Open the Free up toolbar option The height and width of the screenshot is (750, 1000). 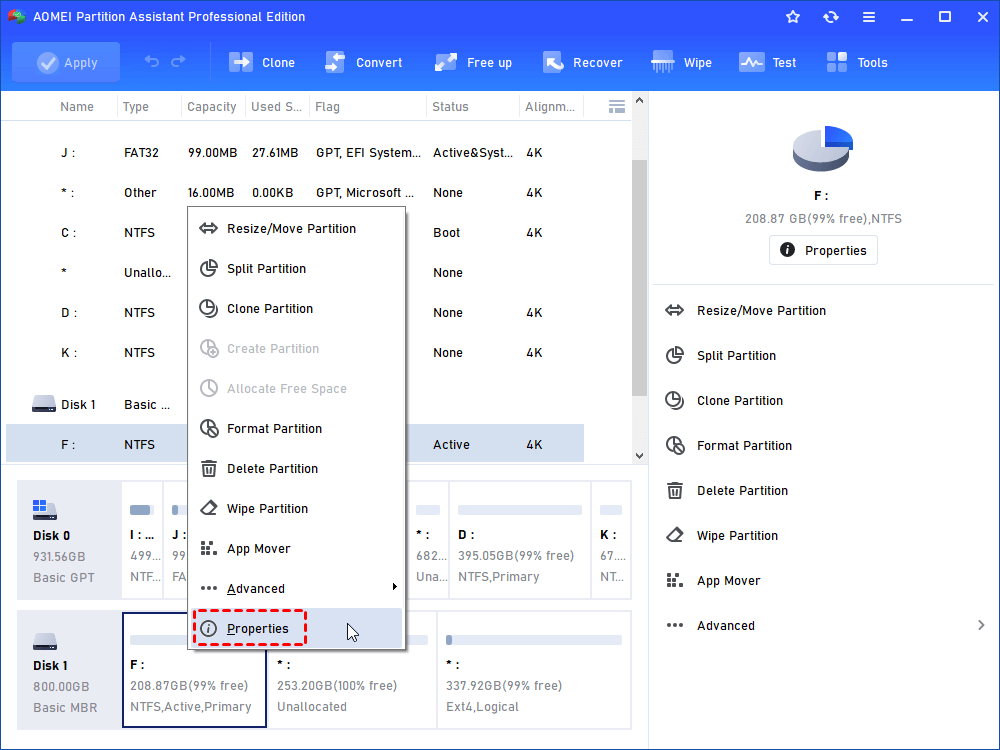(473, 62)
